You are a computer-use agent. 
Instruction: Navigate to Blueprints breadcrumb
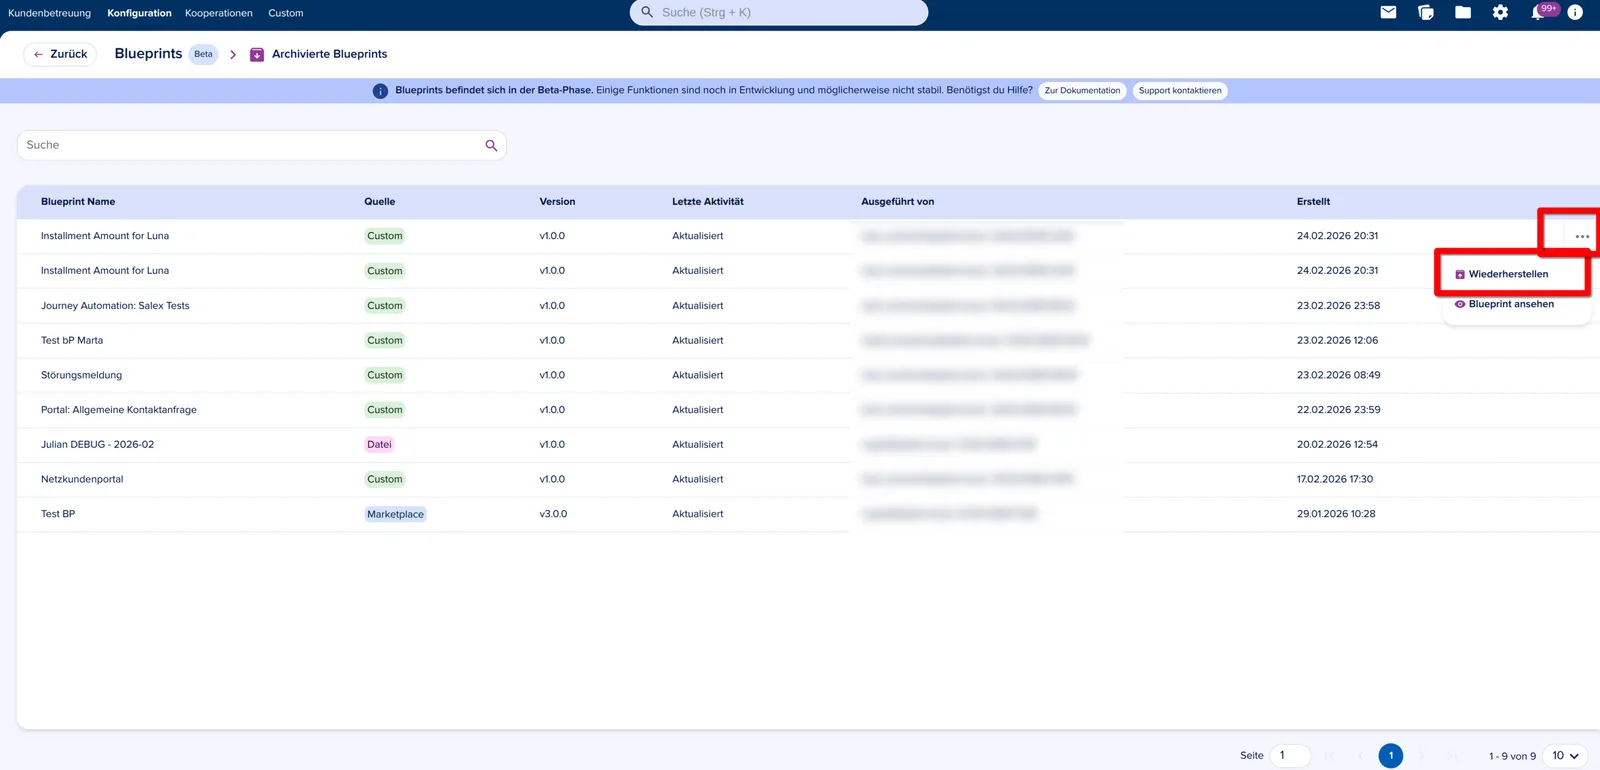click(148, 54)
